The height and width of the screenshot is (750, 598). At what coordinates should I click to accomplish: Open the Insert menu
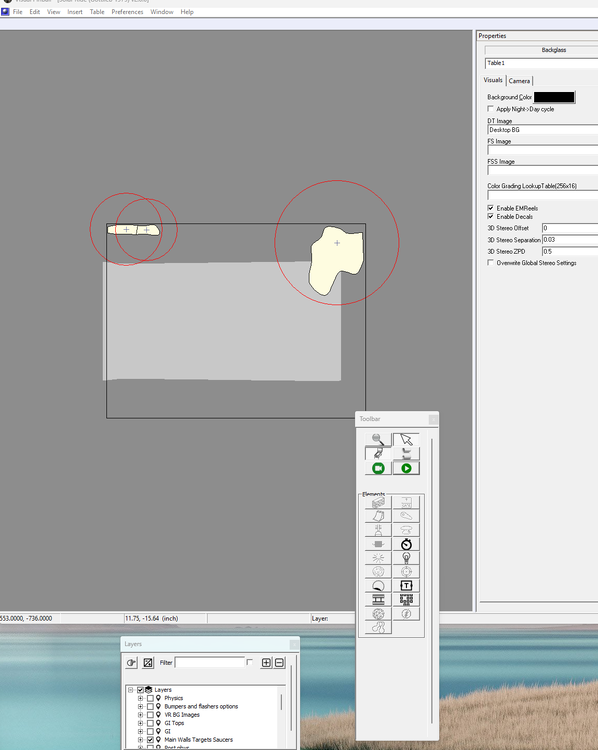tap(75, 12)
